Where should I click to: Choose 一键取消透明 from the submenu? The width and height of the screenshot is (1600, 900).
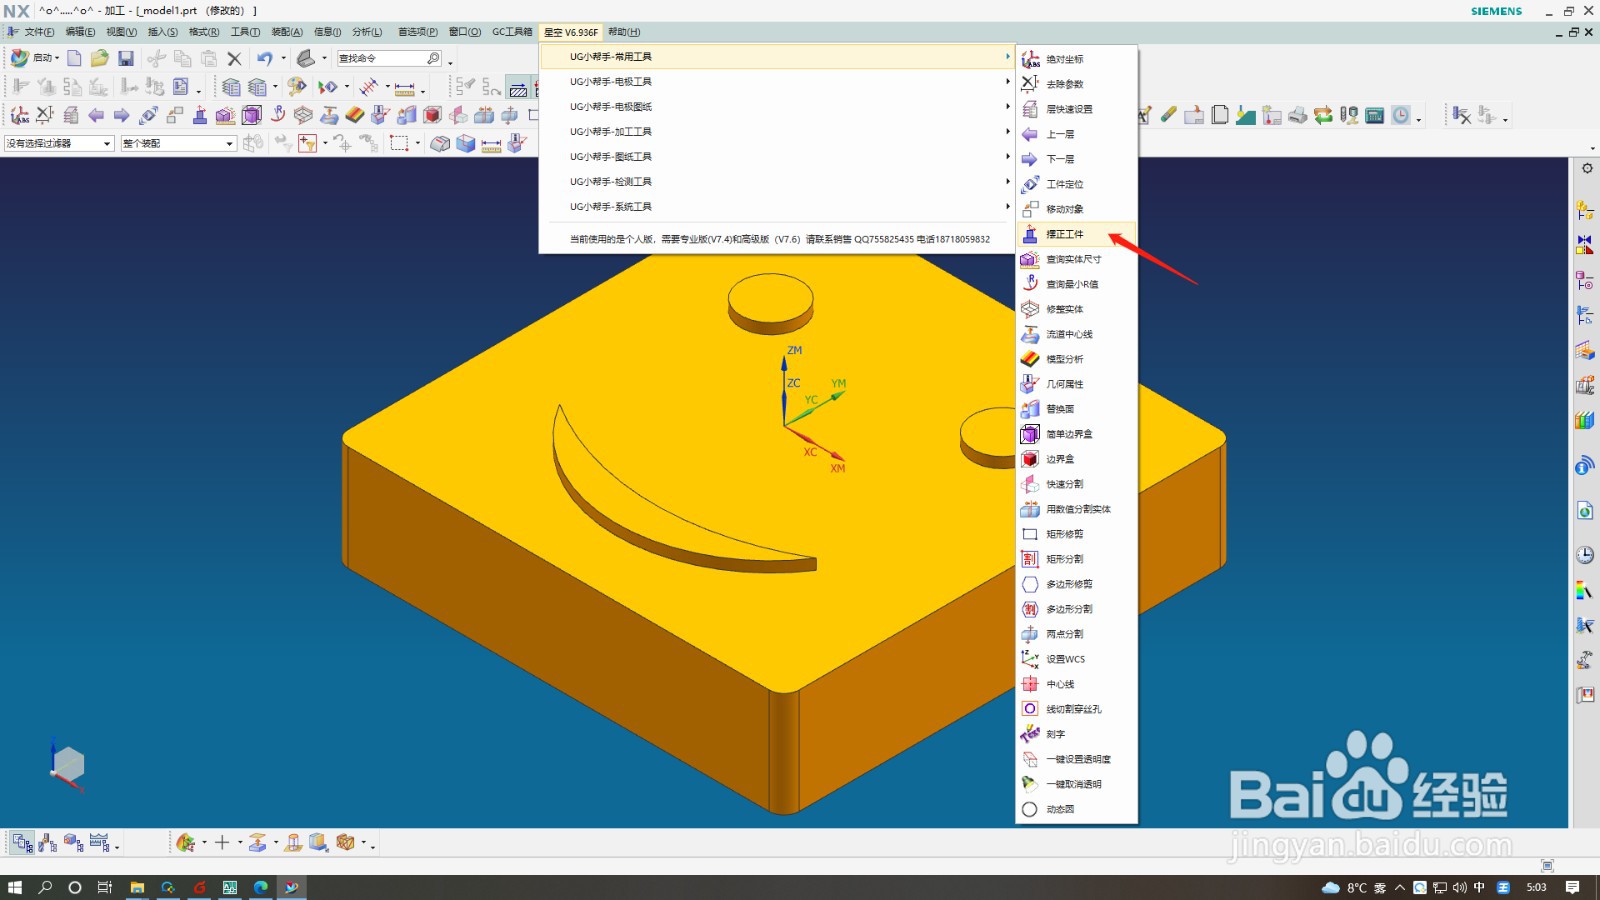tap(1076, 784)
